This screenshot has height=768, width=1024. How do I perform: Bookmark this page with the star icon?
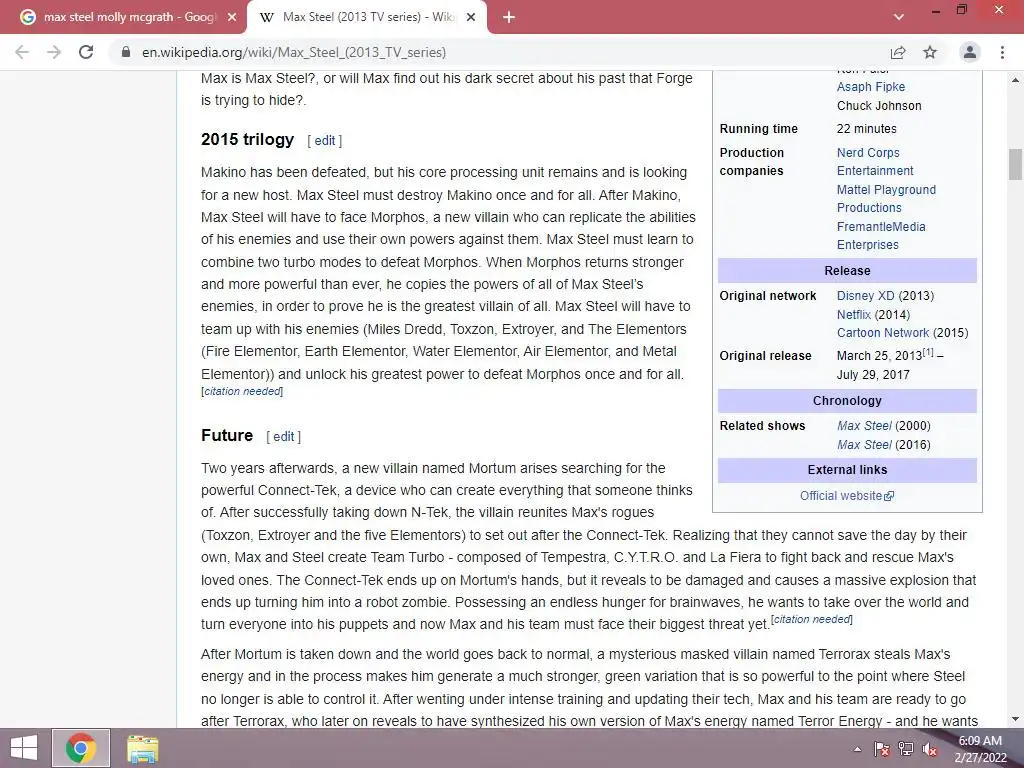[930, 52]
